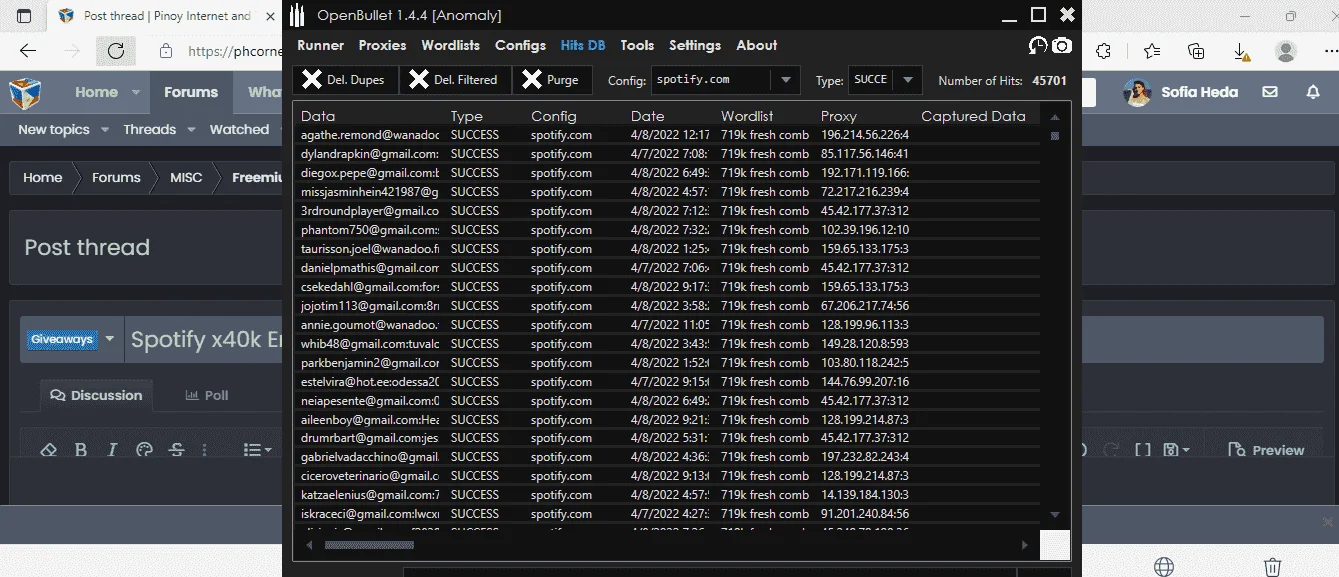
Task: Toggle strikethrough formatting in the editor
Action: [176, 450]
